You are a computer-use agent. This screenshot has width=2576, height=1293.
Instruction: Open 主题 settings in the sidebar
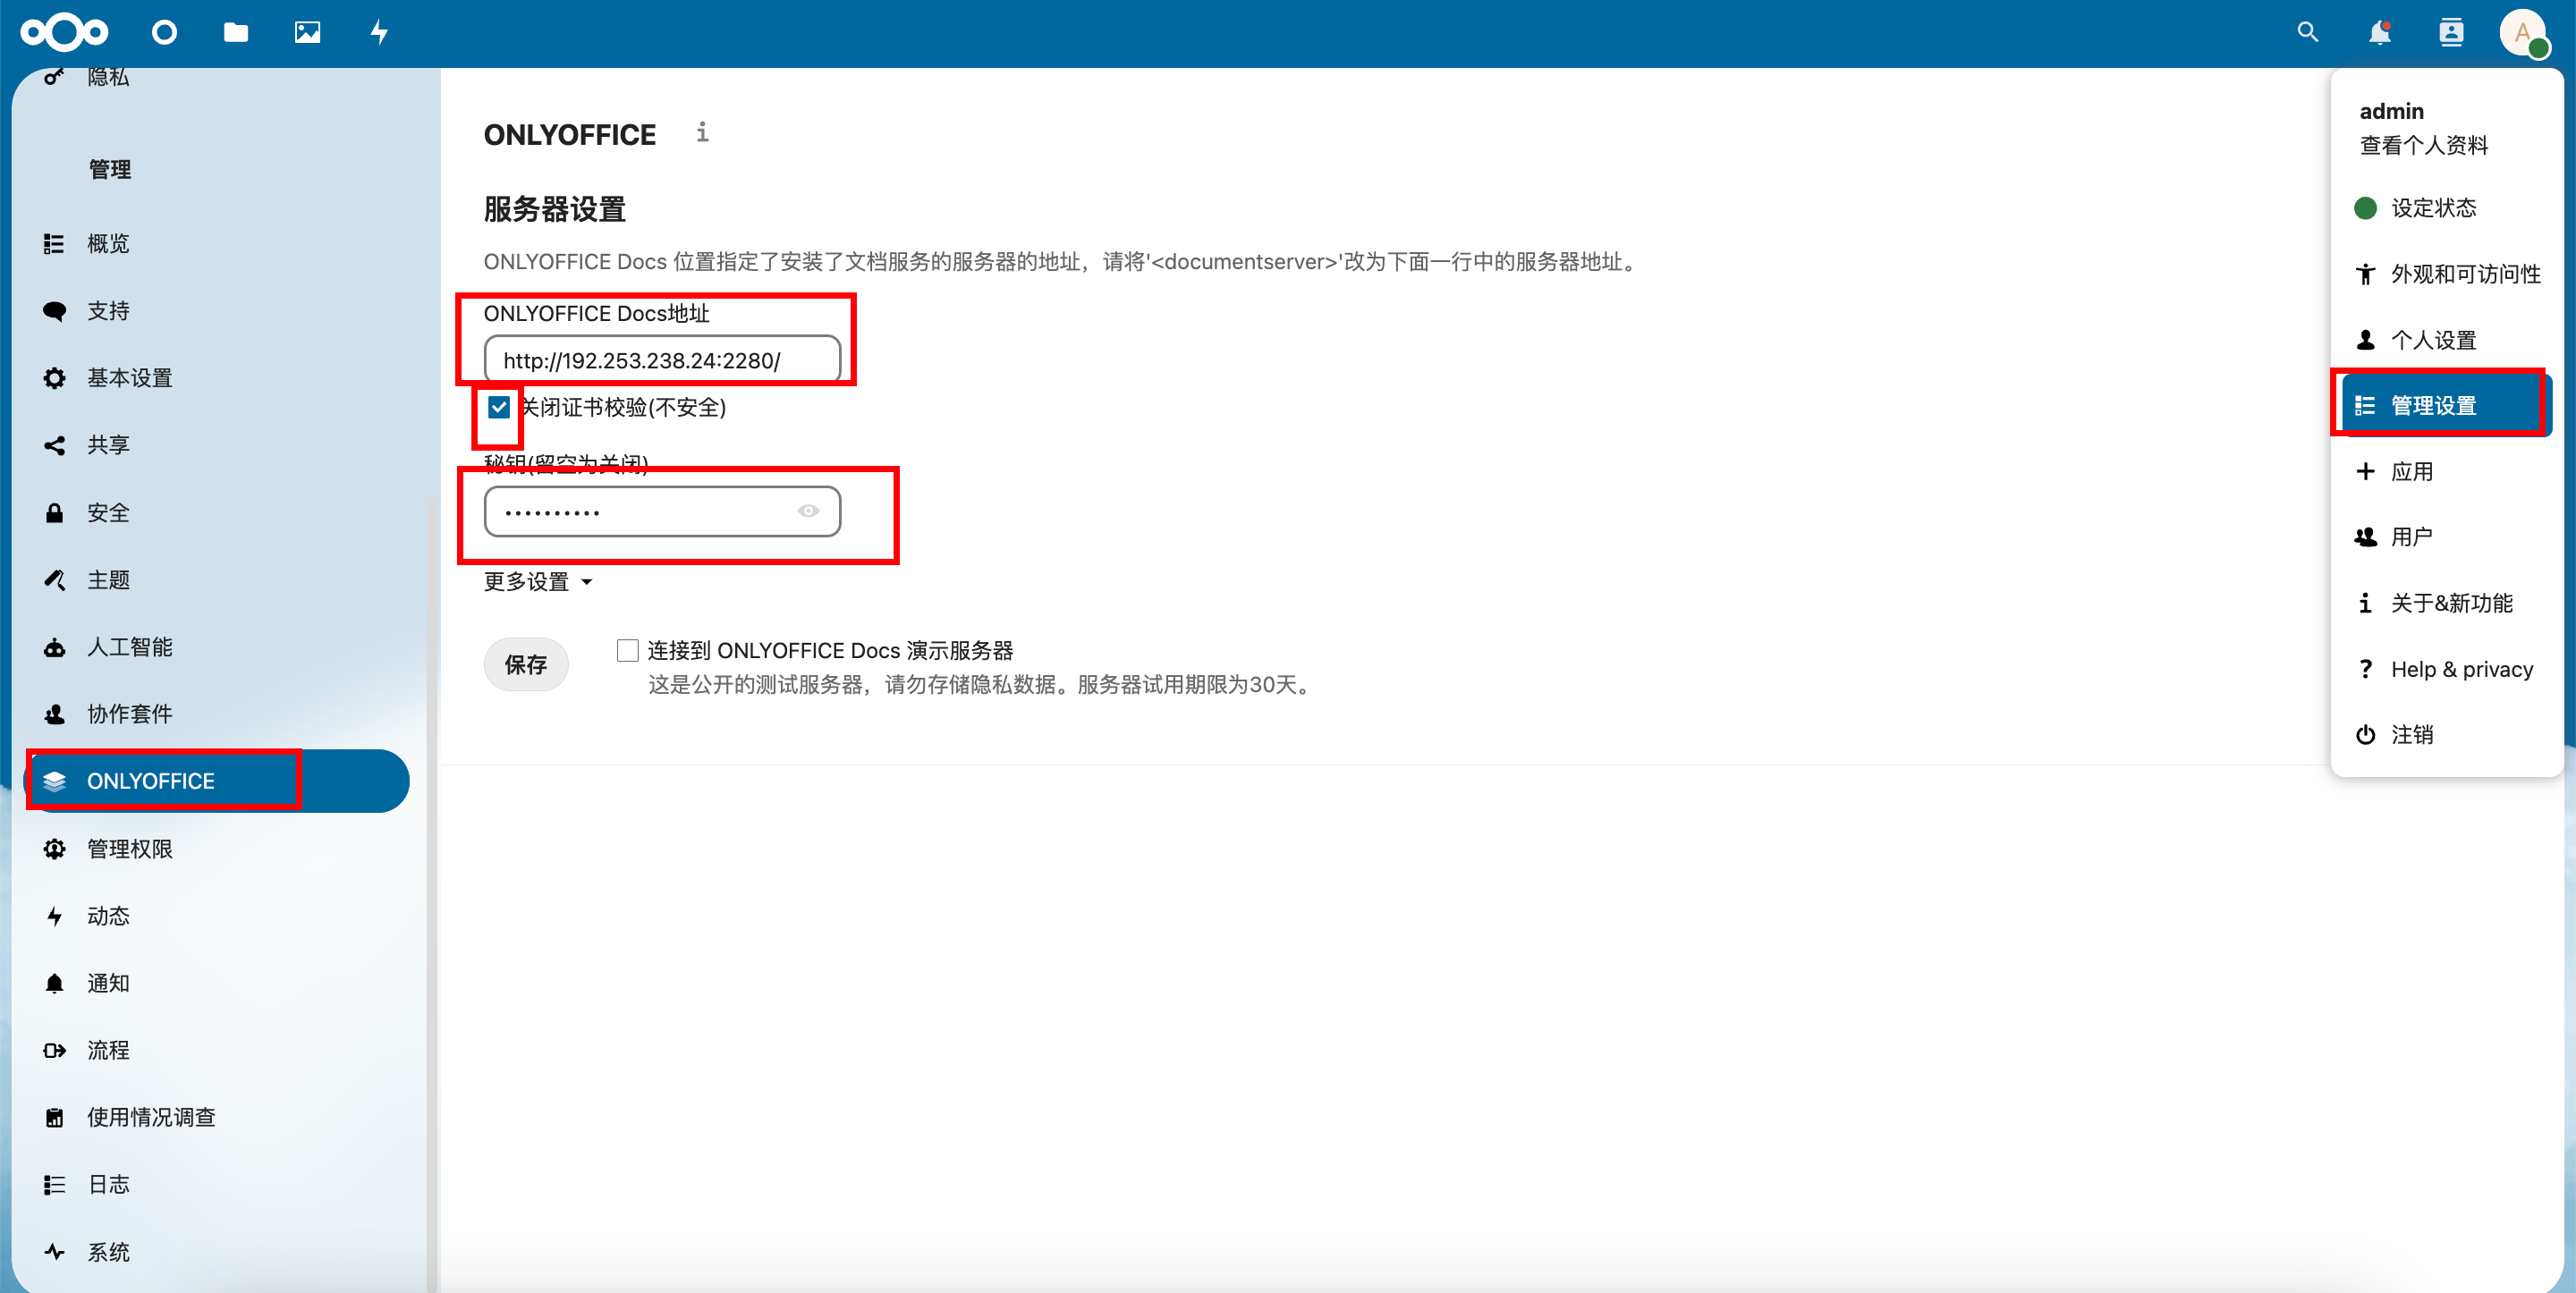pos(216,580)
